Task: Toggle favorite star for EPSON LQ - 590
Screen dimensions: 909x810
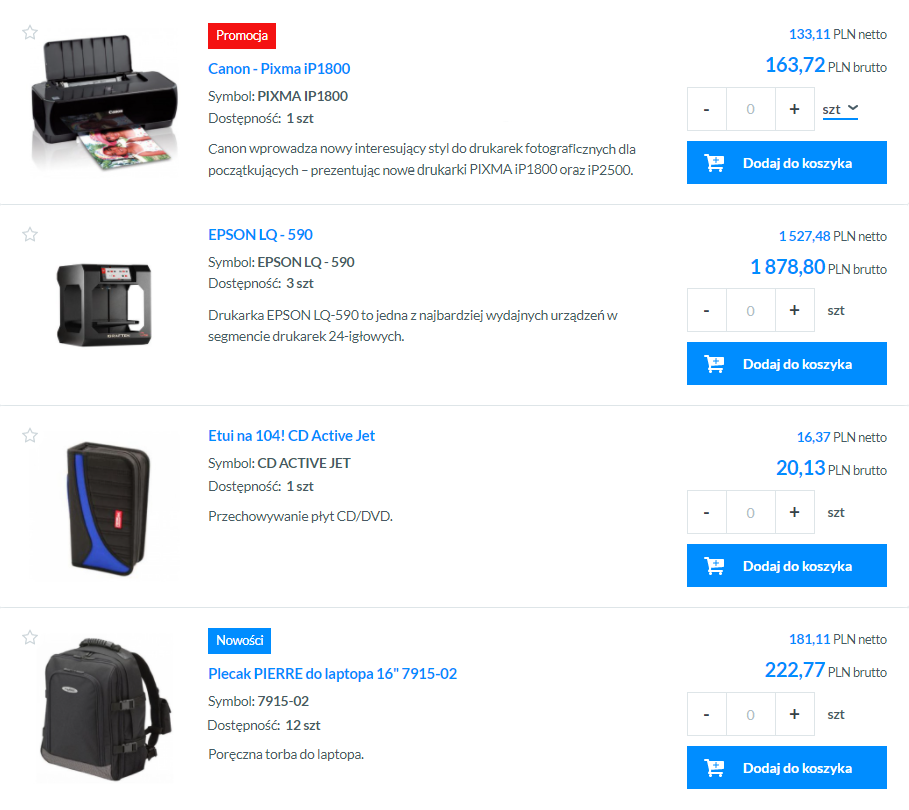Action: click(30, 234)
